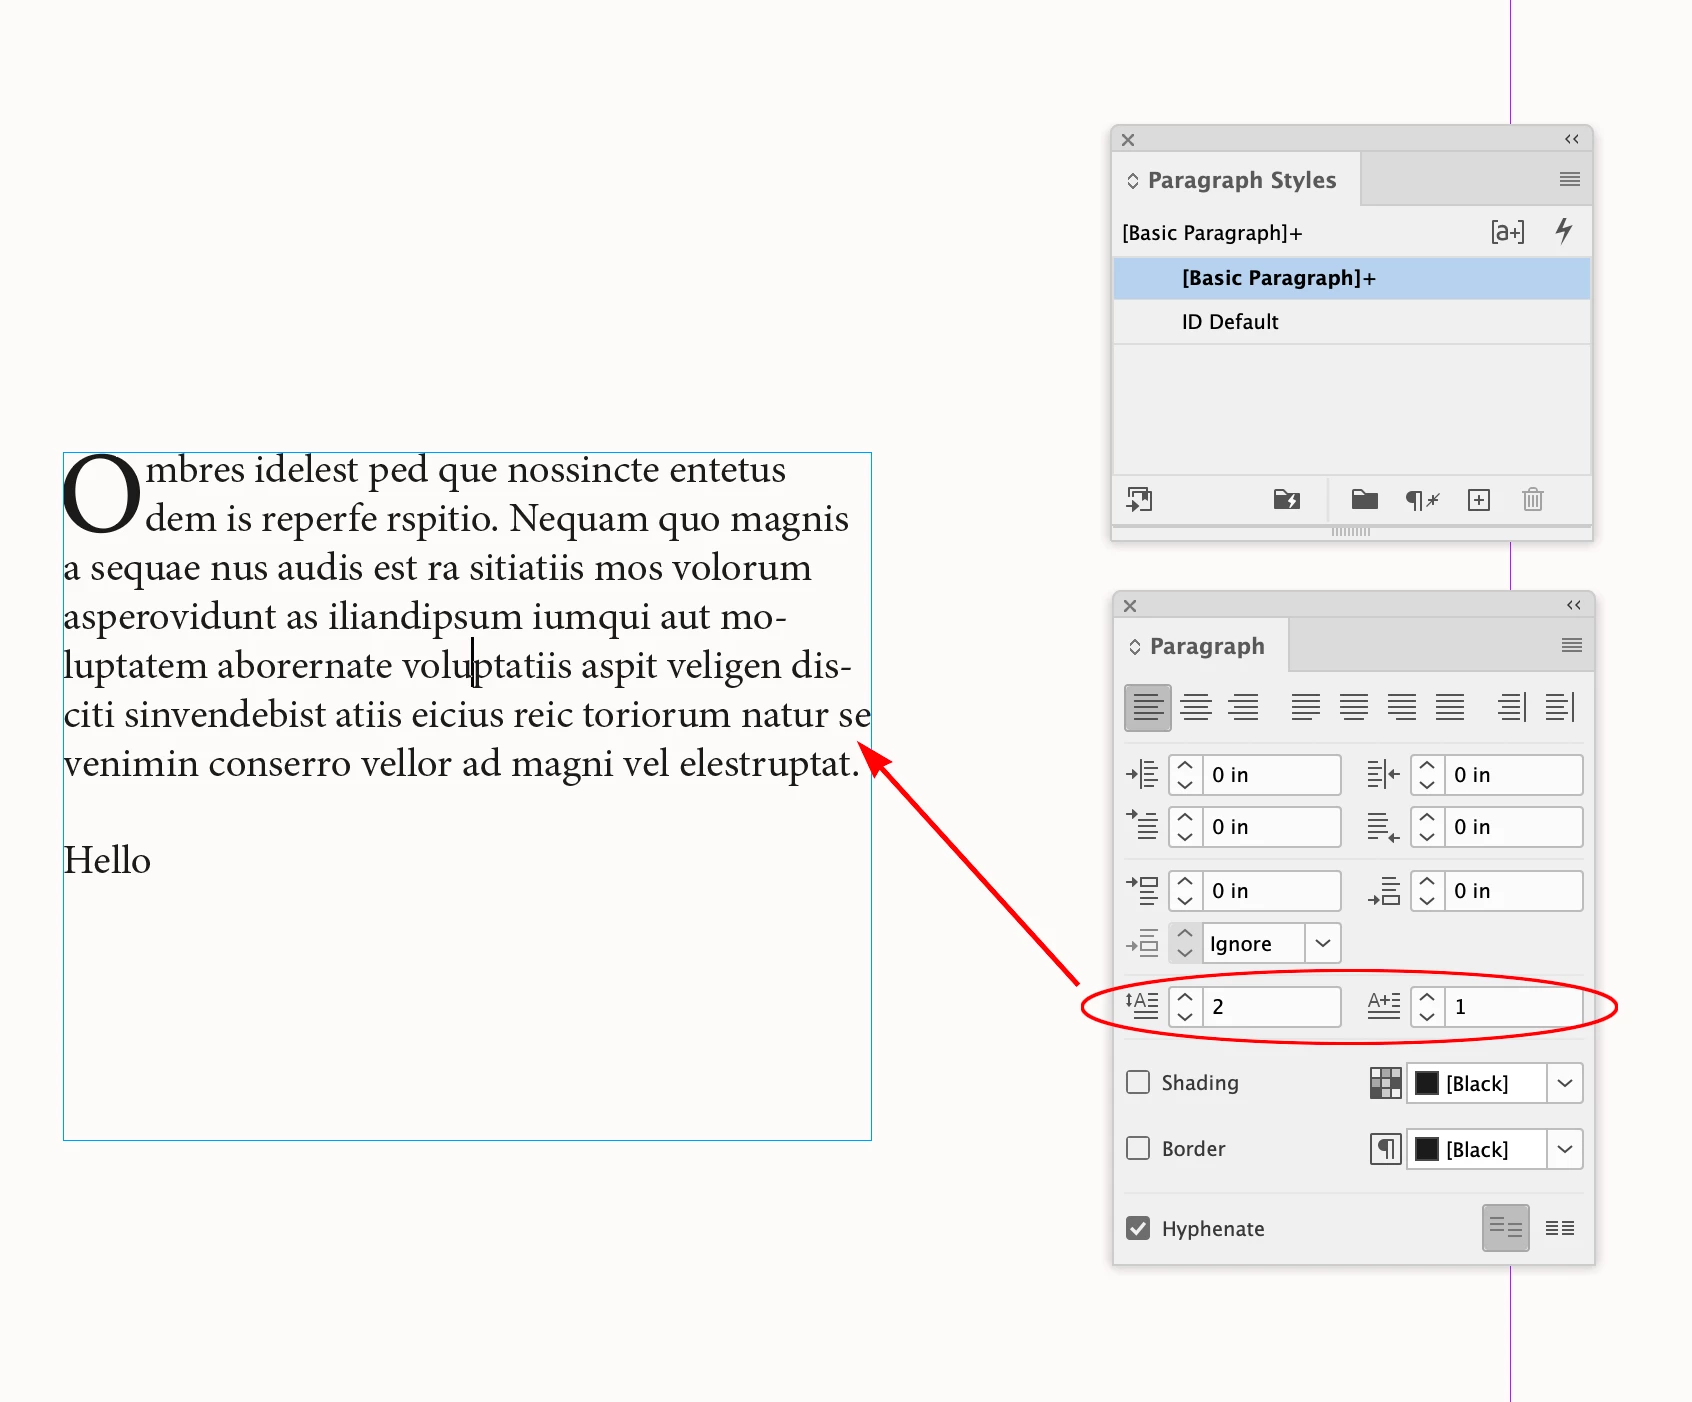Click the Right Indent field
Viewport: 1692px width, 1402px height.
1513,775
